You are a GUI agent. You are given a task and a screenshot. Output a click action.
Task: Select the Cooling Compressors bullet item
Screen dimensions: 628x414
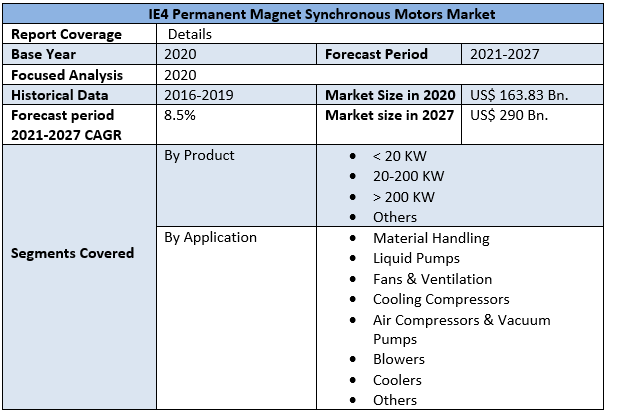click(x=441, y=299)
